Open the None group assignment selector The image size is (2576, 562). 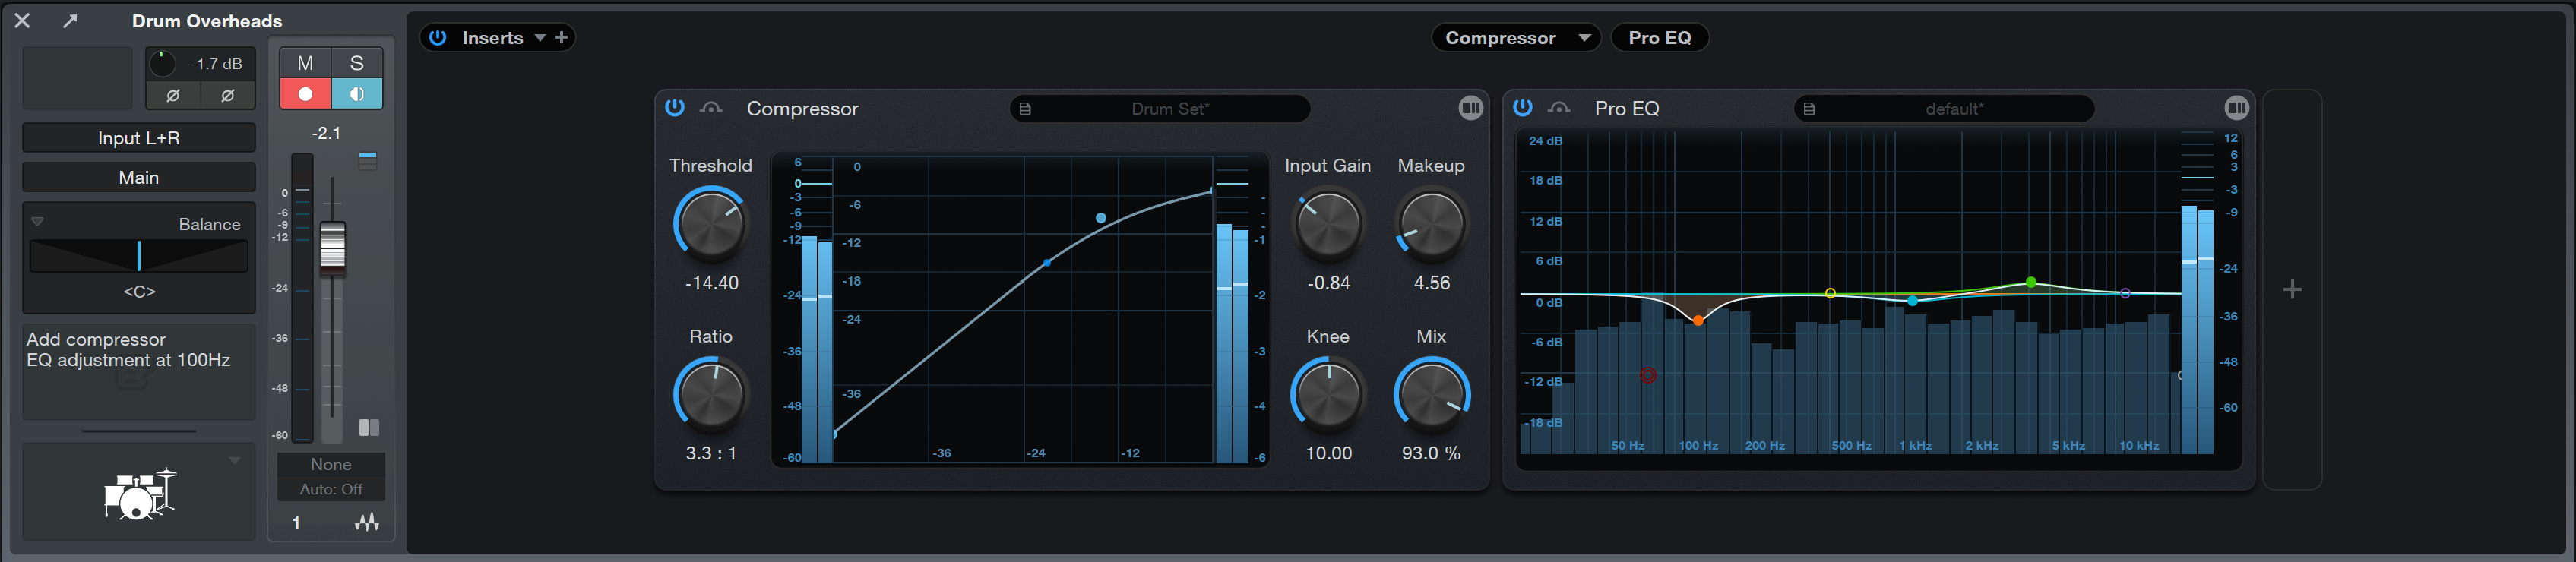click(331, 464)
